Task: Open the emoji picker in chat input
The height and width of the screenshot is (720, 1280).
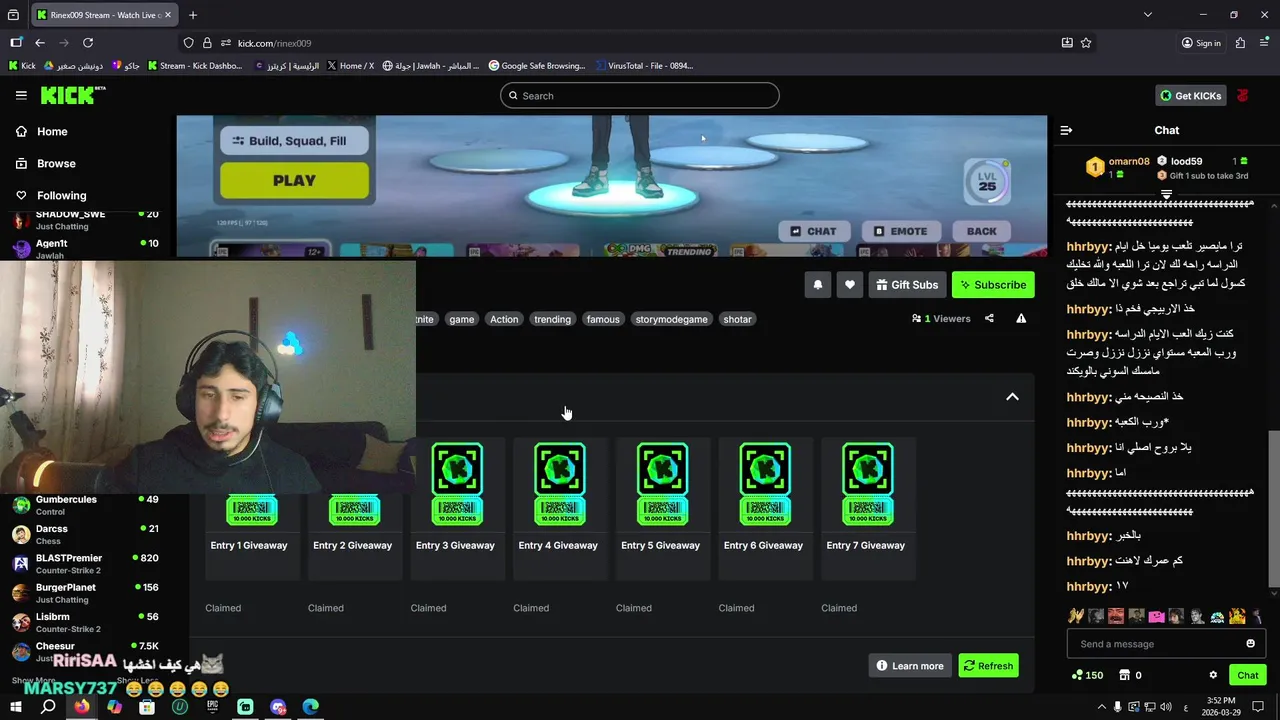Action: [x=1250, y=644]
